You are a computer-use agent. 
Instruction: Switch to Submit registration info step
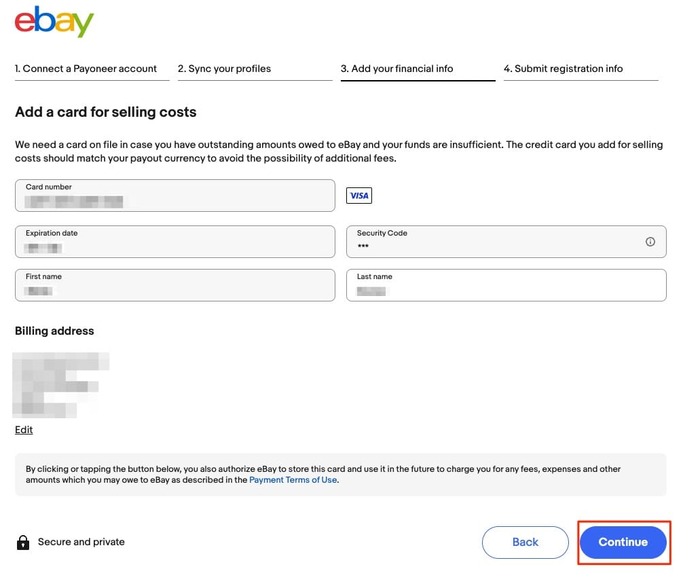click(563, 69)
